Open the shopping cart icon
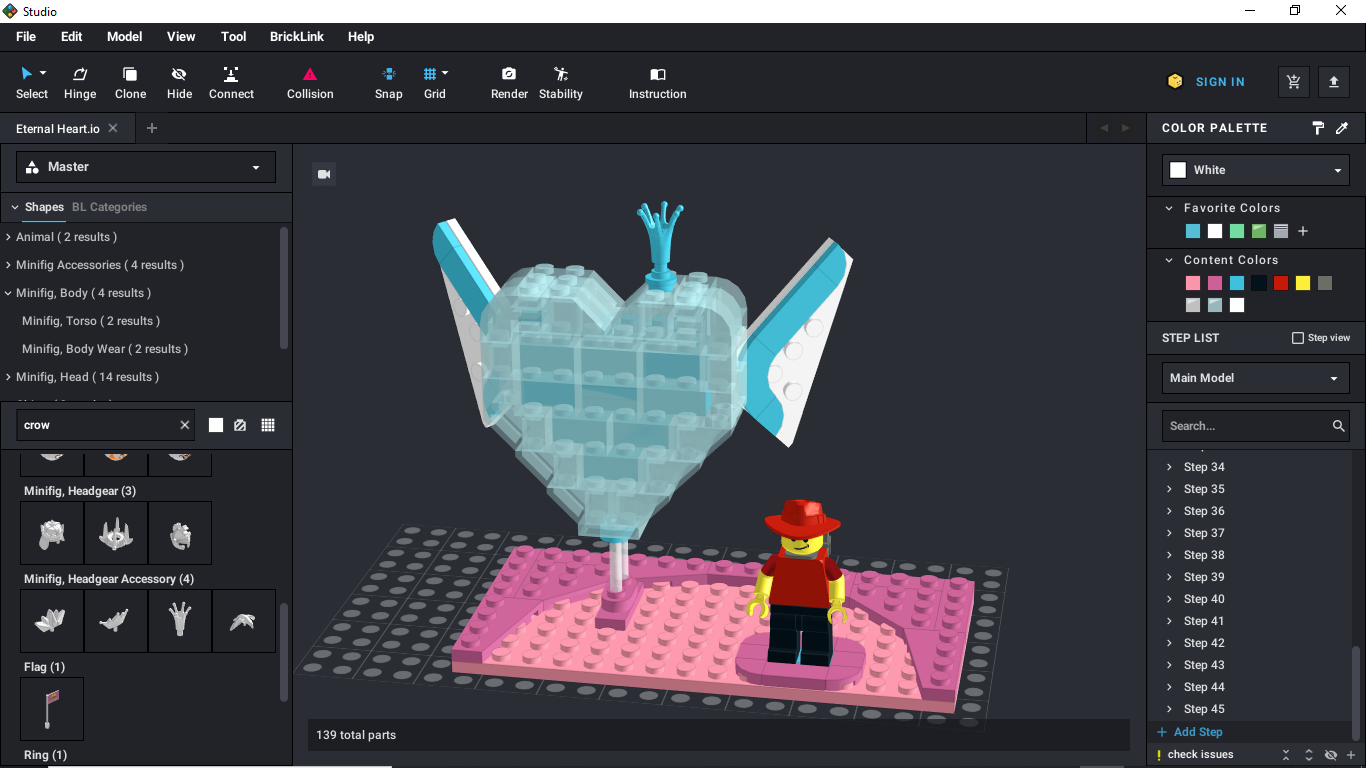The image size is (1366, 768). (1294, 82)
